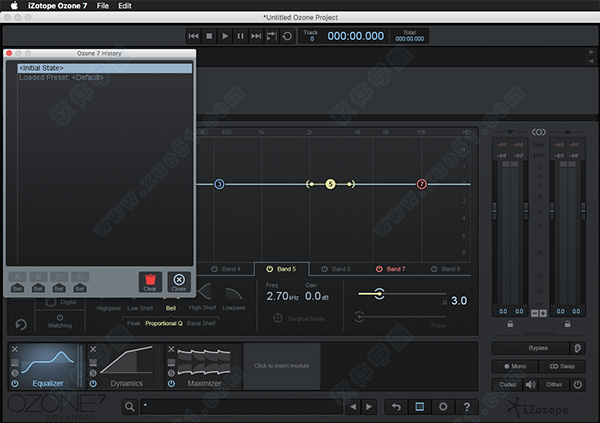Switch to Band 4 tab
Image resolution: width=600 pixels, height=423 pixels.
226,269
